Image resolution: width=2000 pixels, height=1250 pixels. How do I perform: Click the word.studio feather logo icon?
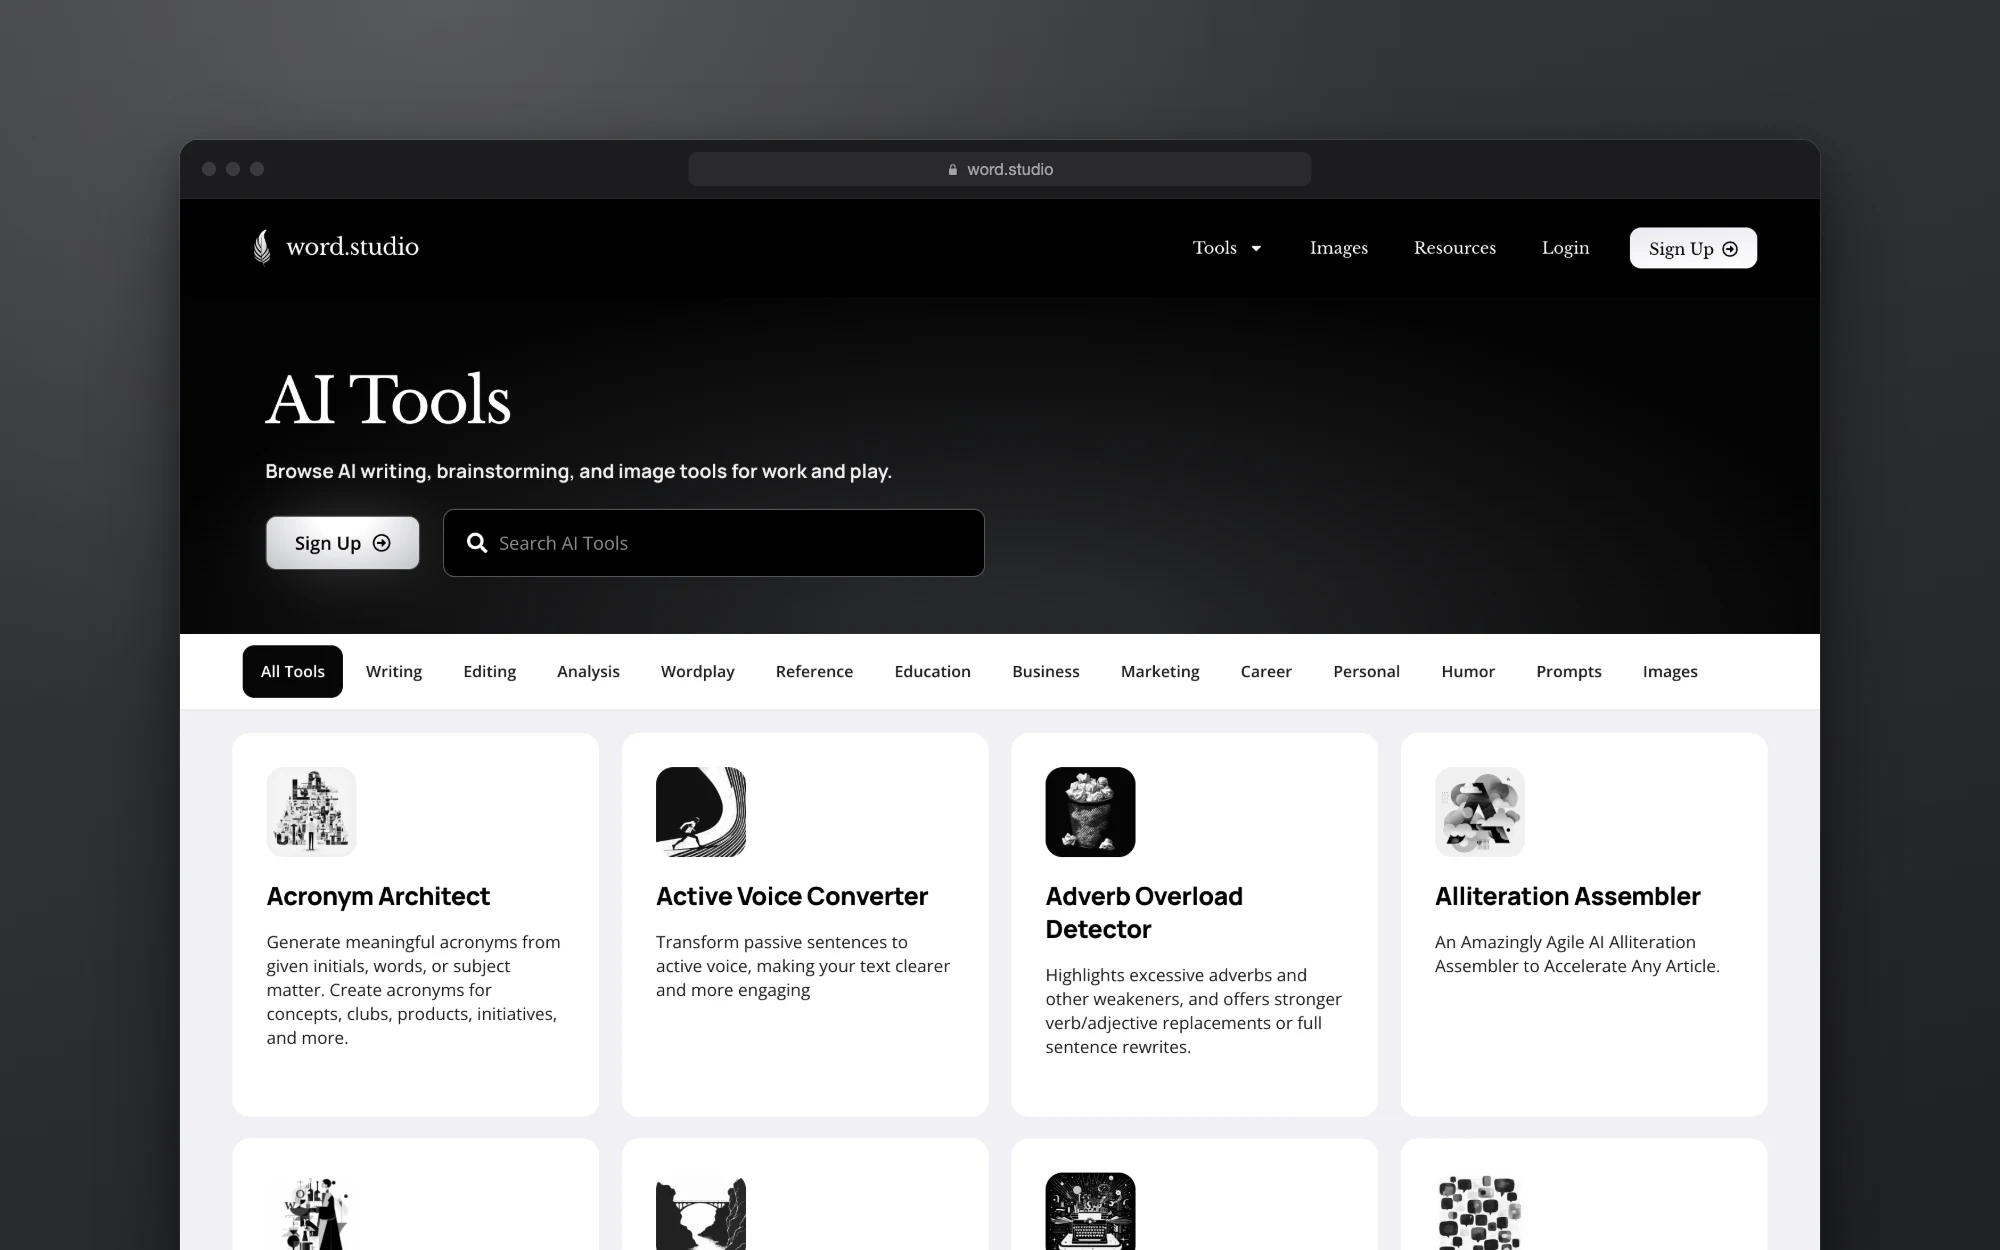(262, 247)
